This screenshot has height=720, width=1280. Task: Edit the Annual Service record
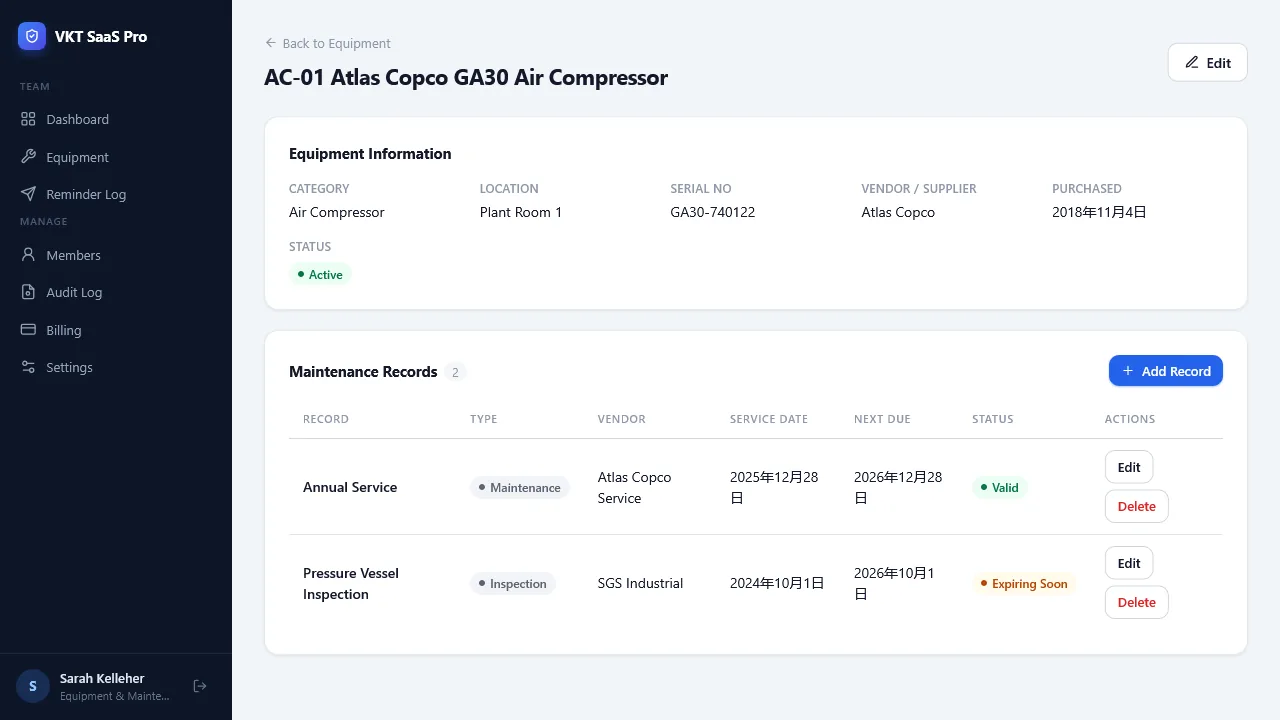pyautogui.click(x=1129, y=467)
